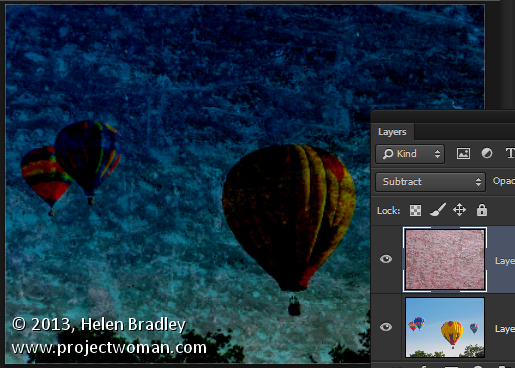Screen dimensions: 515x368
Task: Click the bottom layer's name text
Action: tap(505, 329)
